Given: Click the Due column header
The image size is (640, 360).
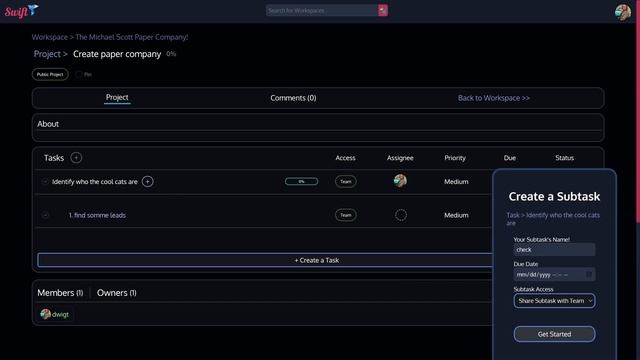Looking at the screenshot, I should click(x=510, y=158).
